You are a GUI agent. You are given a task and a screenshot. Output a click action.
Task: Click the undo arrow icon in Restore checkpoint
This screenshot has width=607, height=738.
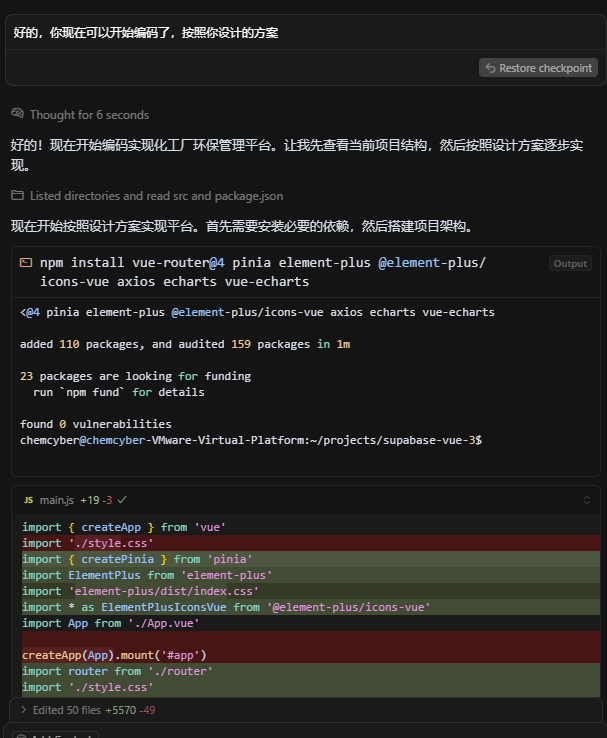[490, 68]
